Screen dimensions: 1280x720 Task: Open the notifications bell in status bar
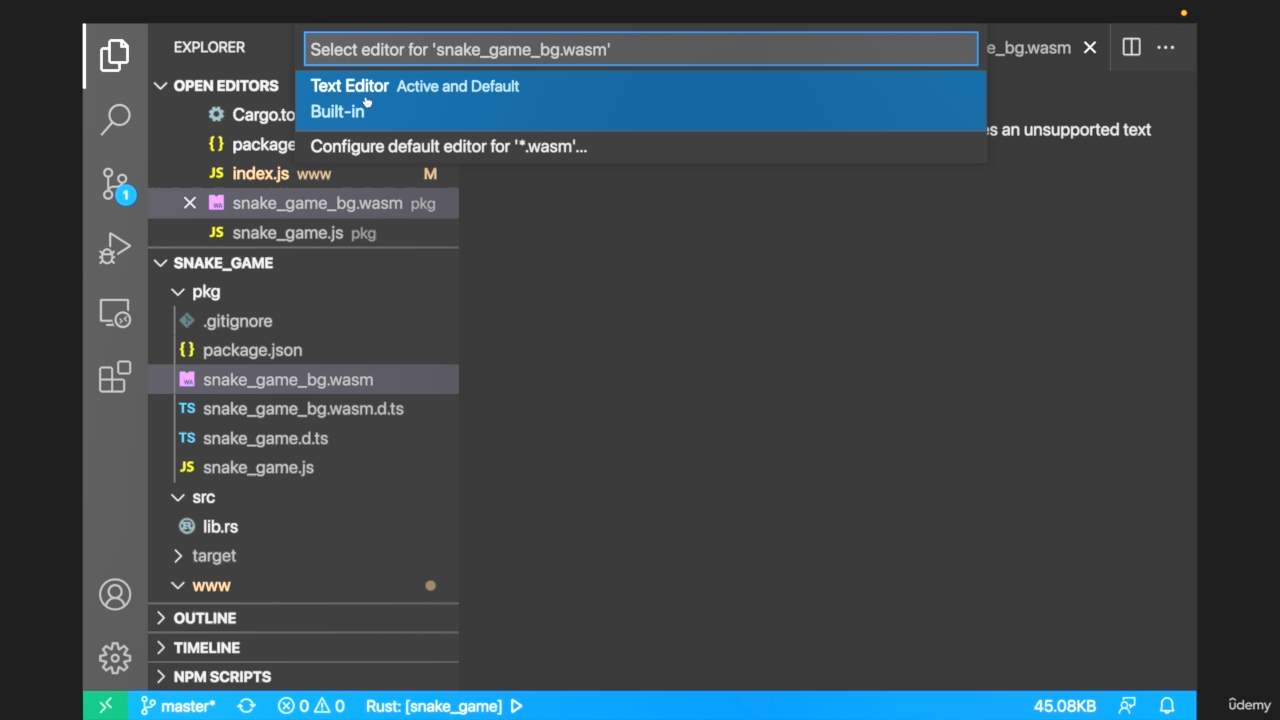click(x=1166, y=706)
